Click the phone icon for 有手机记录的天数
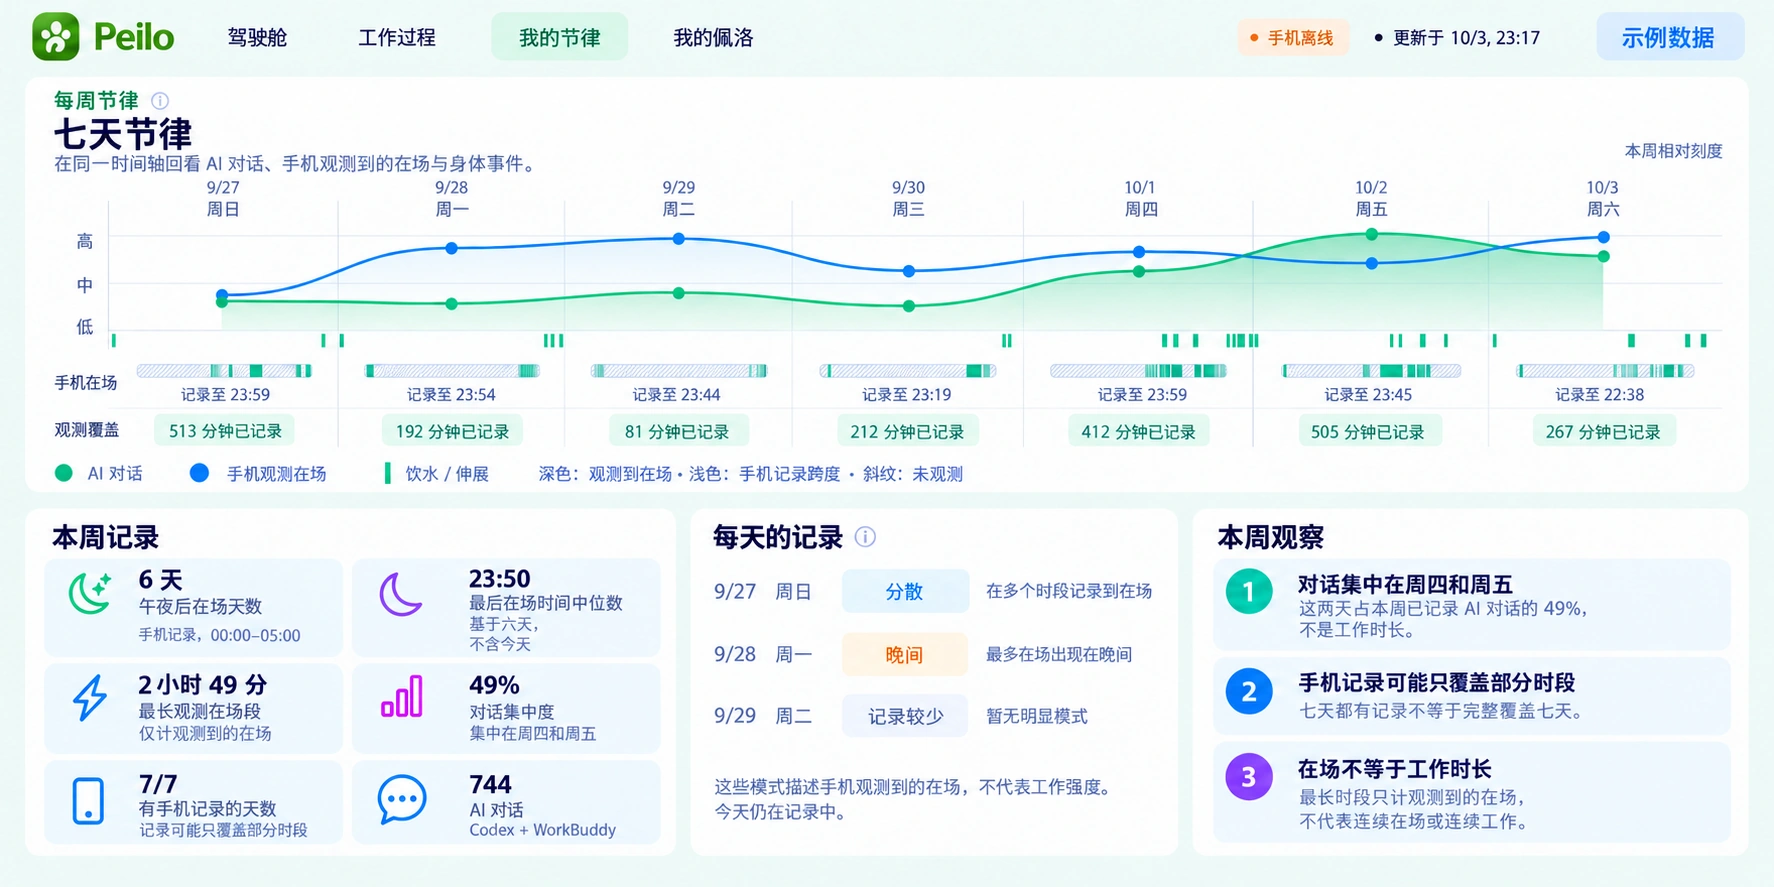The image size is (1774, 887). click(x=88, y=801)
